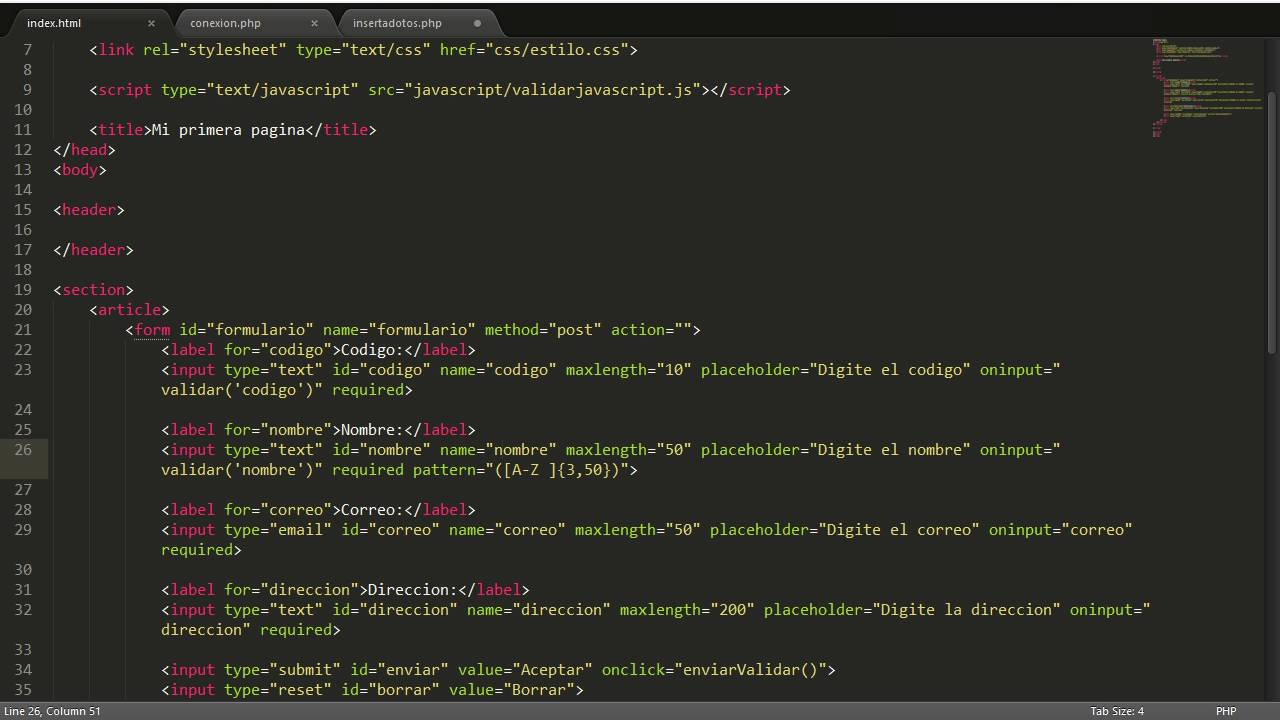Close the conexion.php tab
This screenshot has height=720, width=1280.
[x=314, y=23]
